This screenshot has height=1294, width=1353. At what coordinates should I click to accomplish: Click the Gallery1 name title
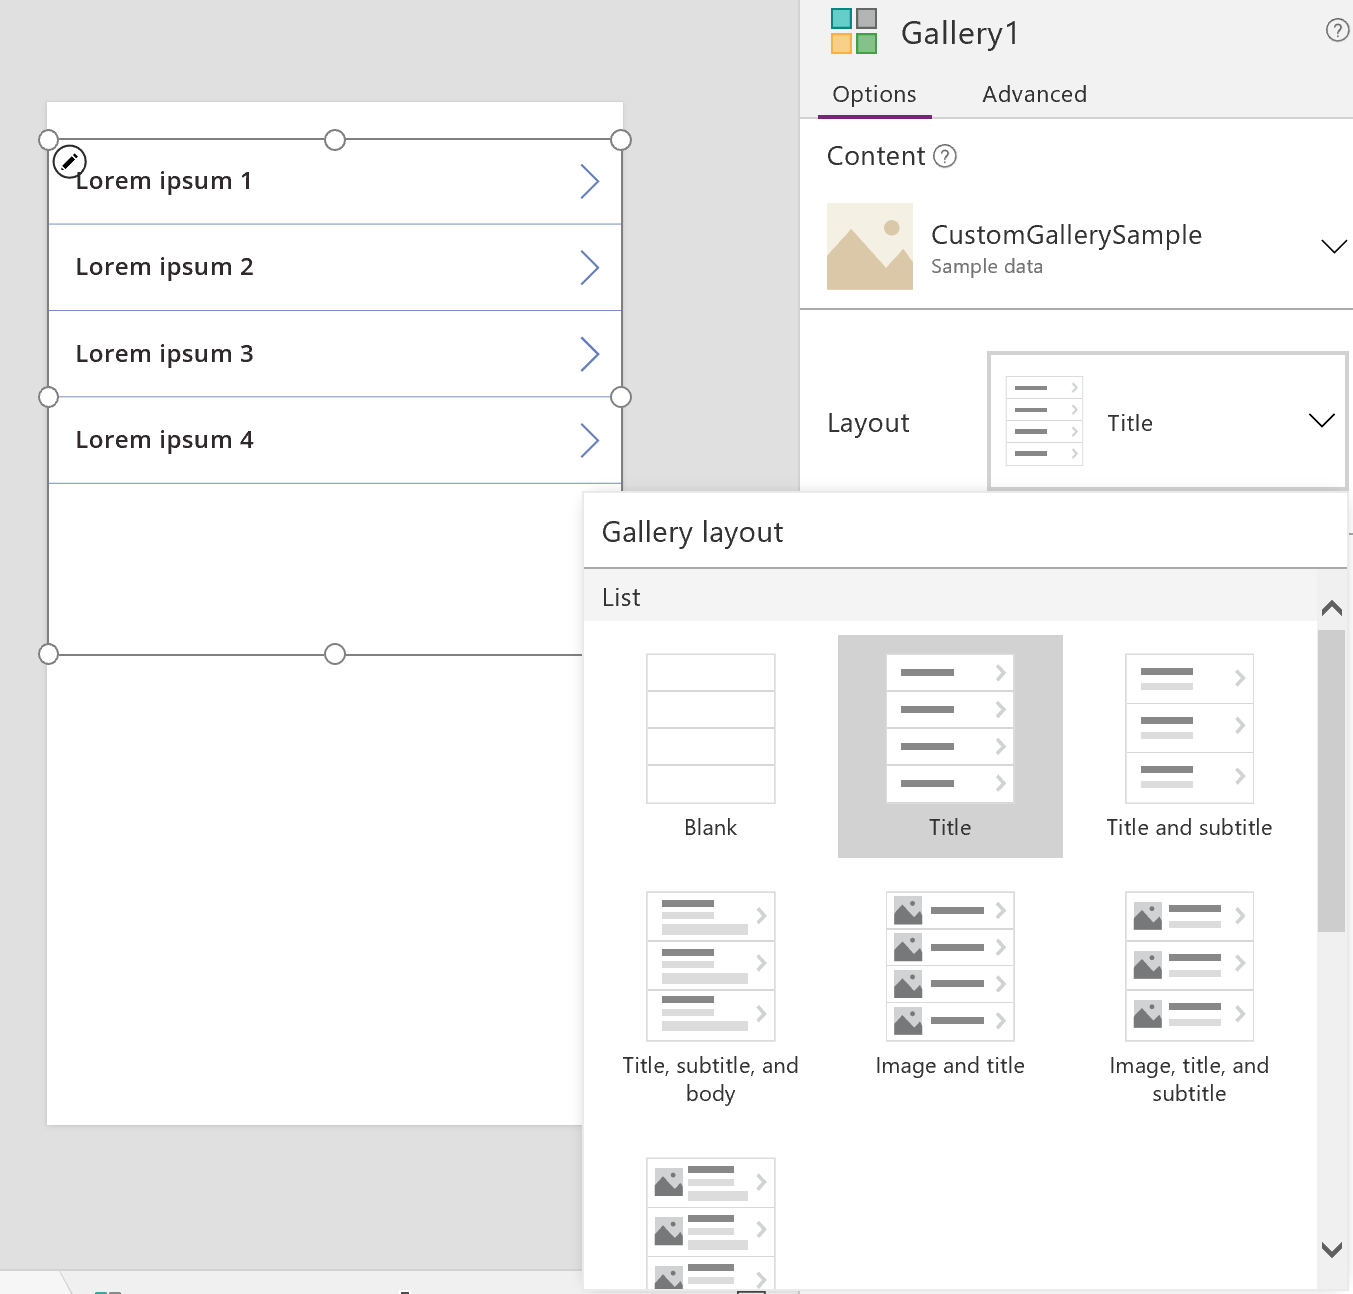[960, 33]
